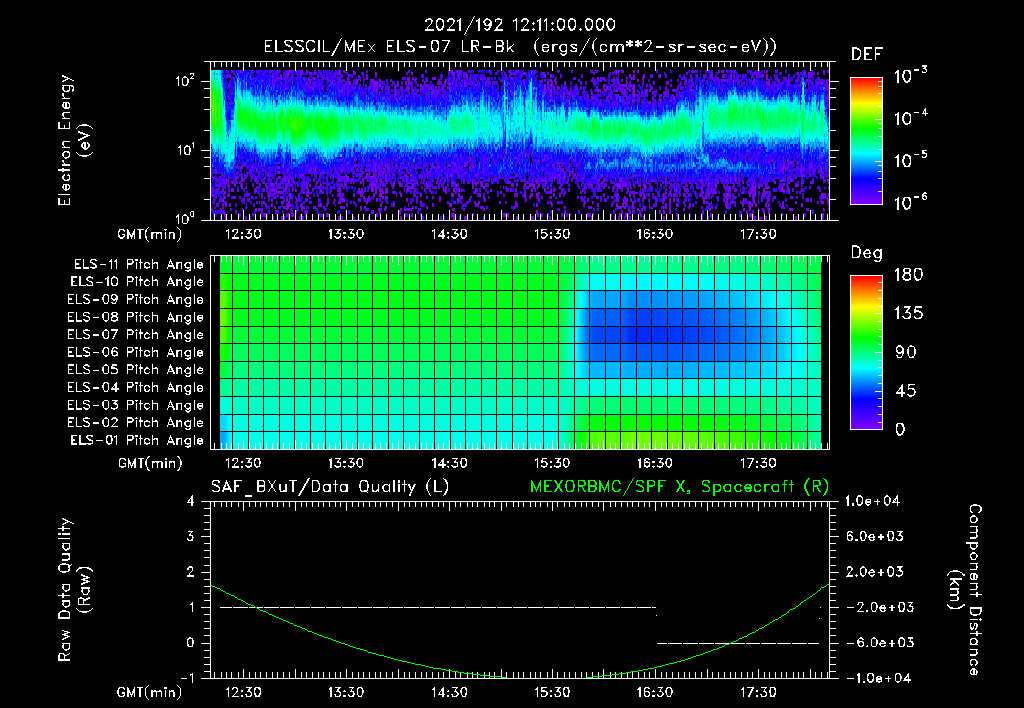The height and width of the screenshot is (708, 1024).
Task: Click the 10^-6 DEF scale value
Action: pyautogui.click(x=910, y=202)
